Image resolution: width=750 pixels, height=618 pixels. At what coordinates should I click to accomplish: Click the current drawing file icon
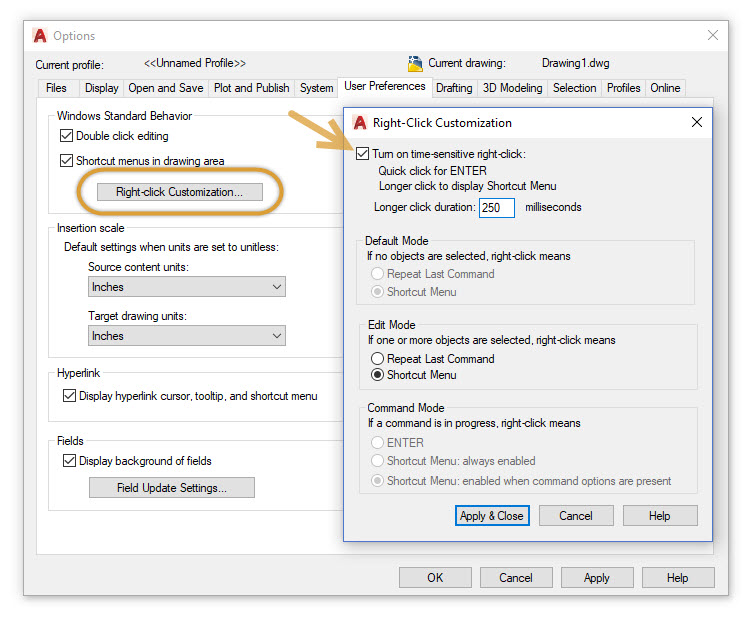click(x=416, y=63)
